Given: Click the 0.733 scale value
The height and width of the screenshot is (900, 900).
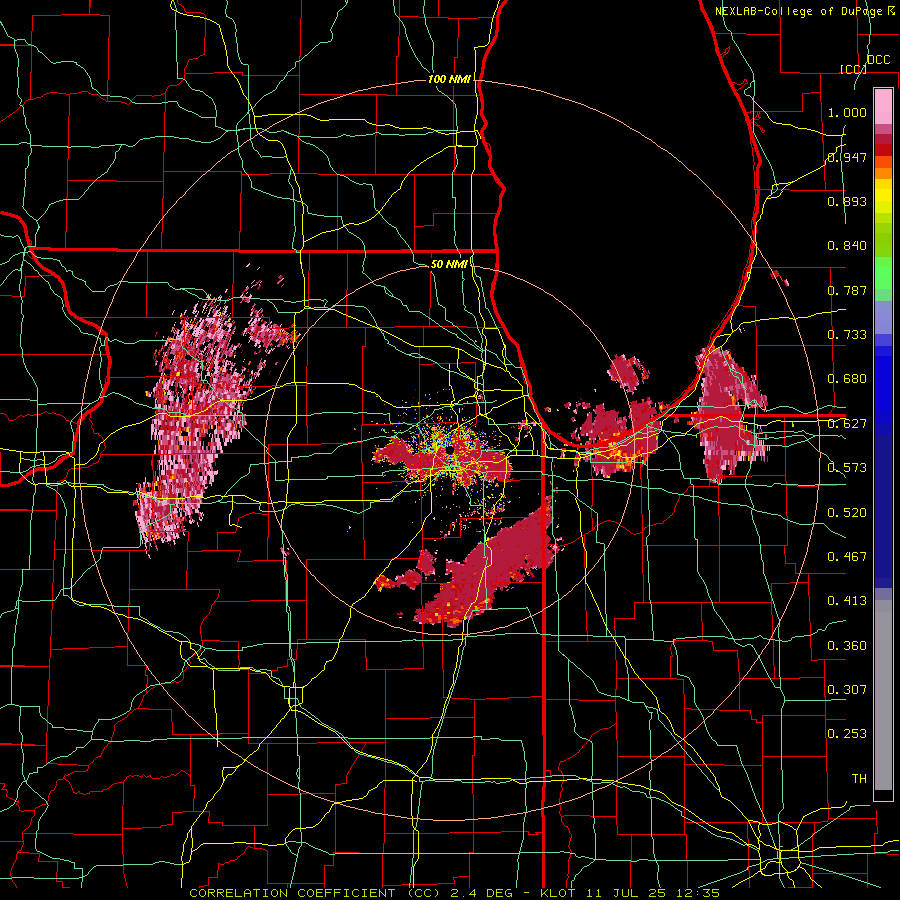Looking at the screenshot, I should click(x=847, y=335).
